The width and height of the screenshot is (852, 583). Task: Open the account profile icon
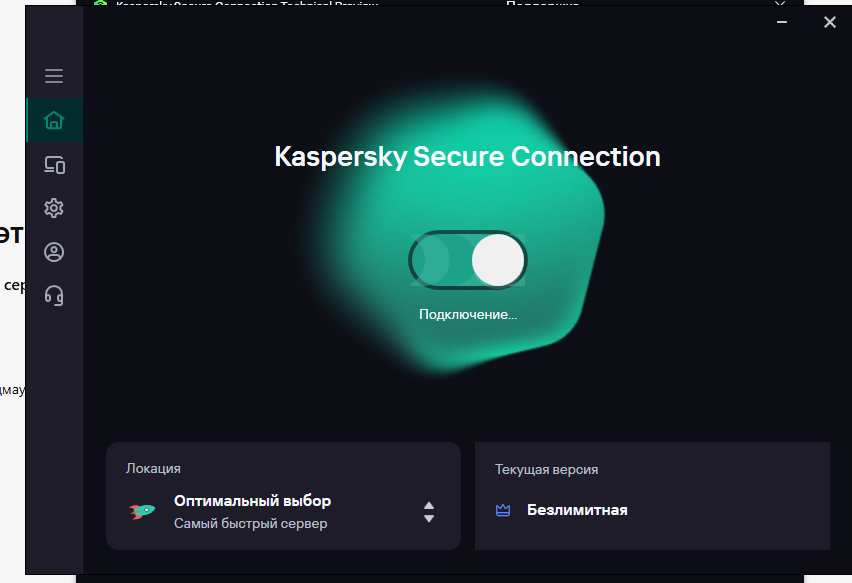click(x=54, y=252)
